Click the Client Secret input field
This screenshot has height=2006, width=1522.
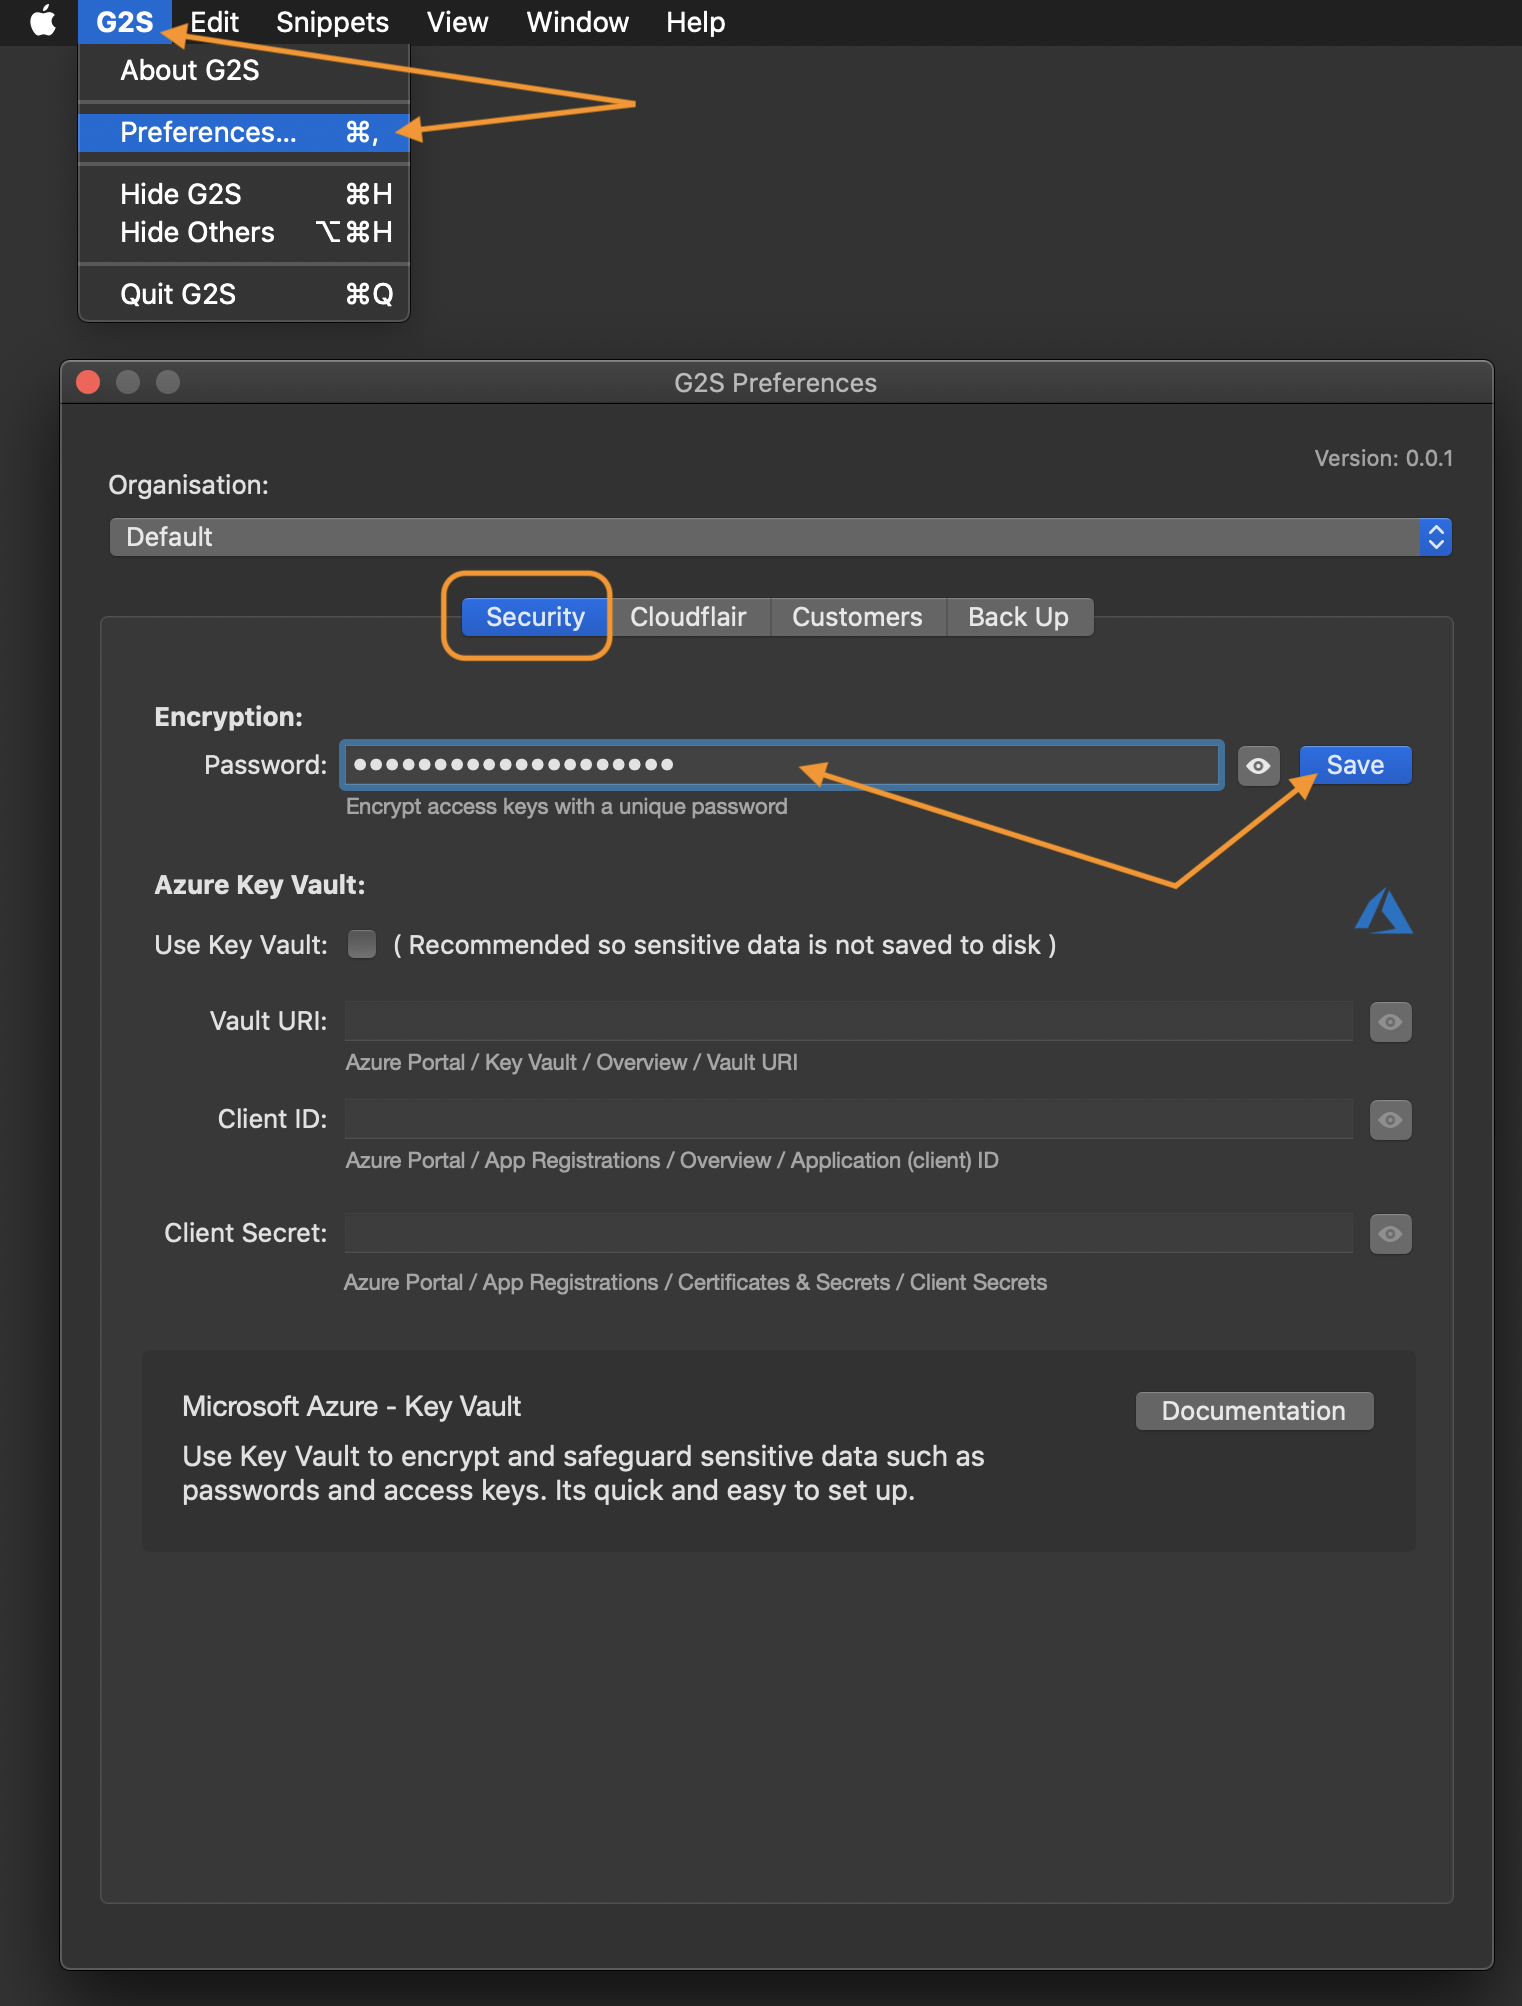click(849, 1233)
